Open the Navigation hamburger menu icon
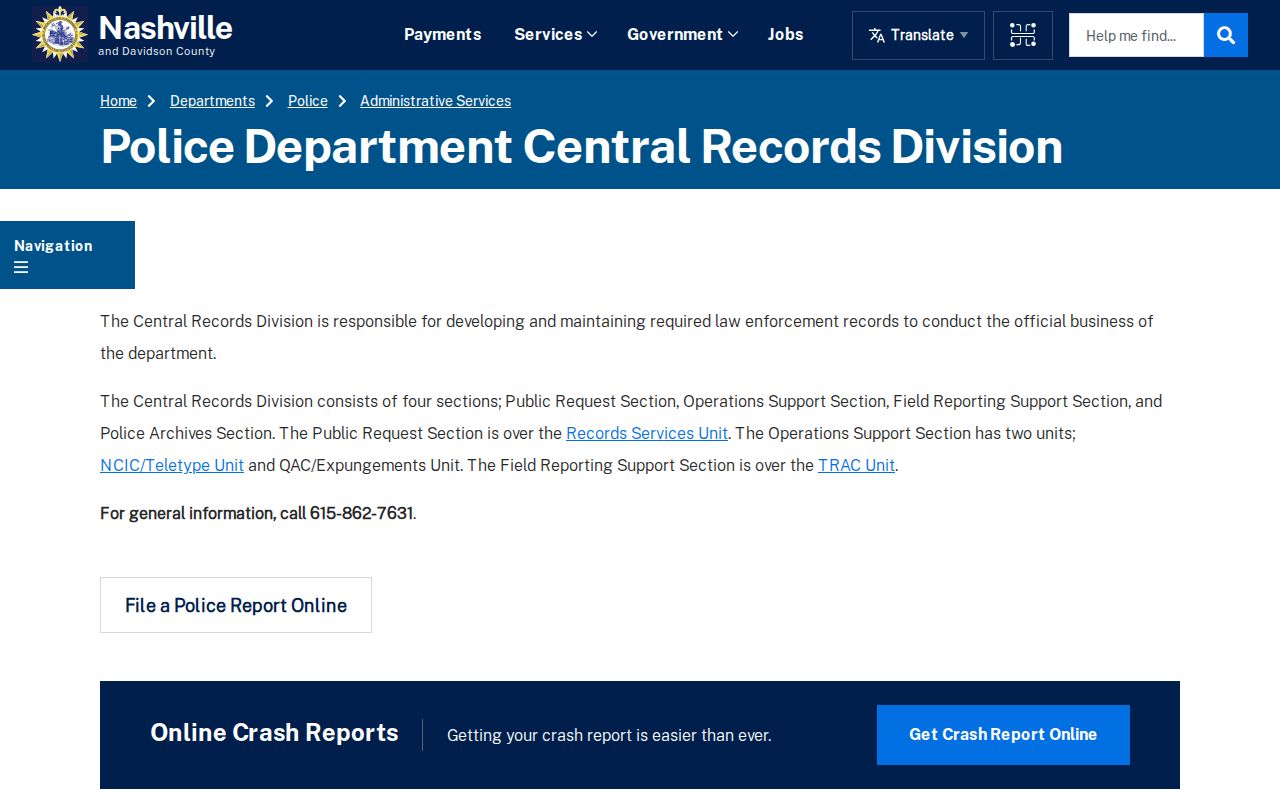This screenshot has width=1280, height=800. click(x=21, y=268)
